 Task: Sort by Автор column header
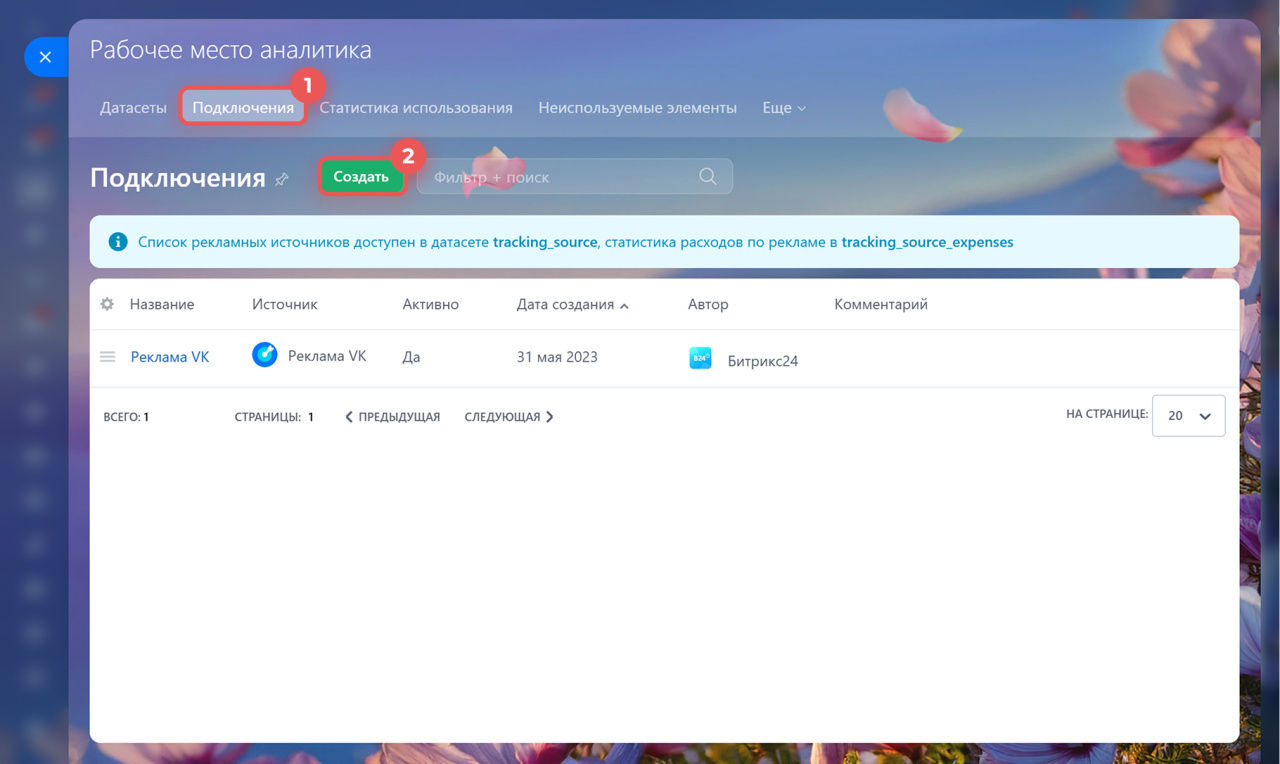708,304
